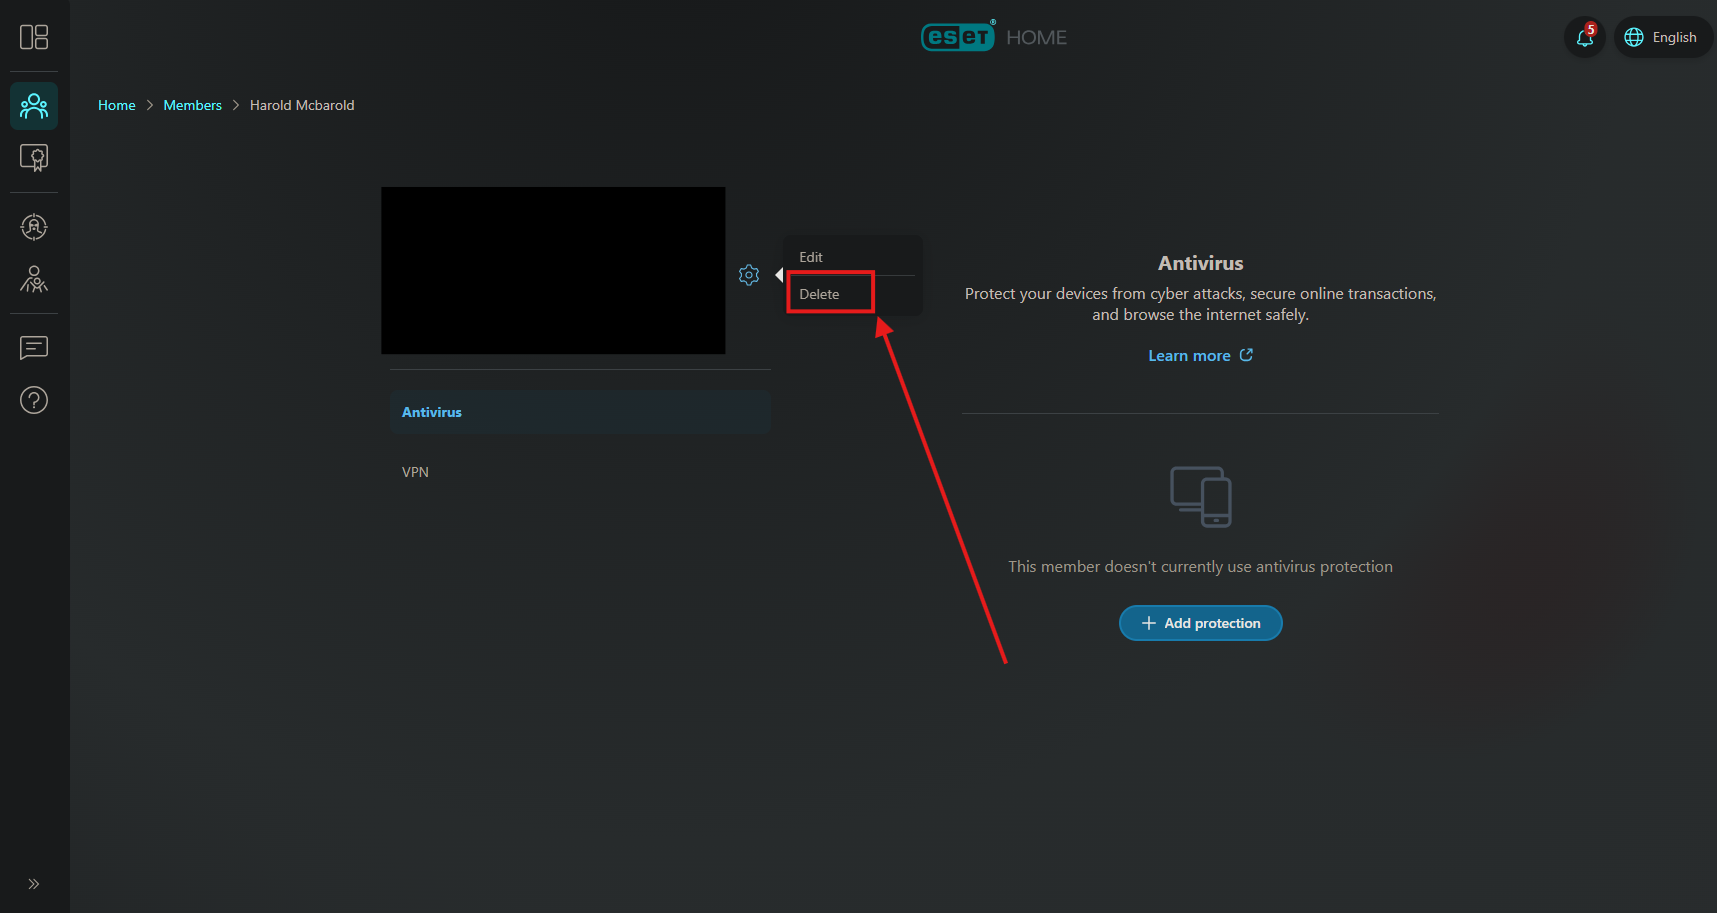Click the redacted member profile card

point(553,270)
